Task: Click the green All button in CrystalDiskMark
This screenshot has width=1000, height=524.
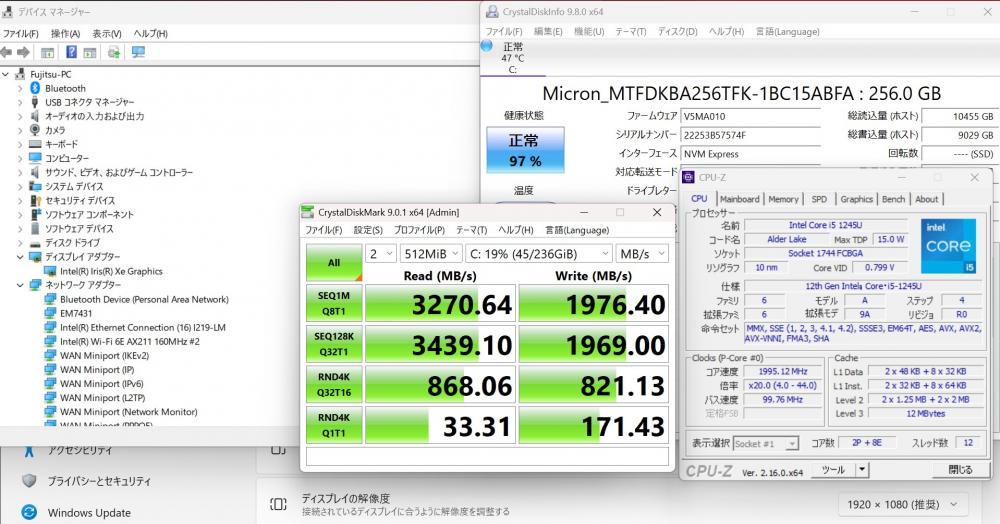Action: [334, 263]
